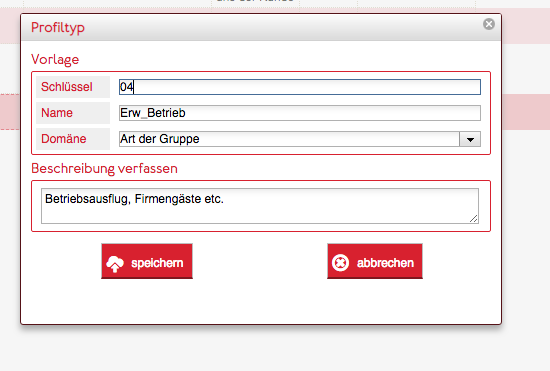Click the empty dialog area below the buttons

click(261, 302)
